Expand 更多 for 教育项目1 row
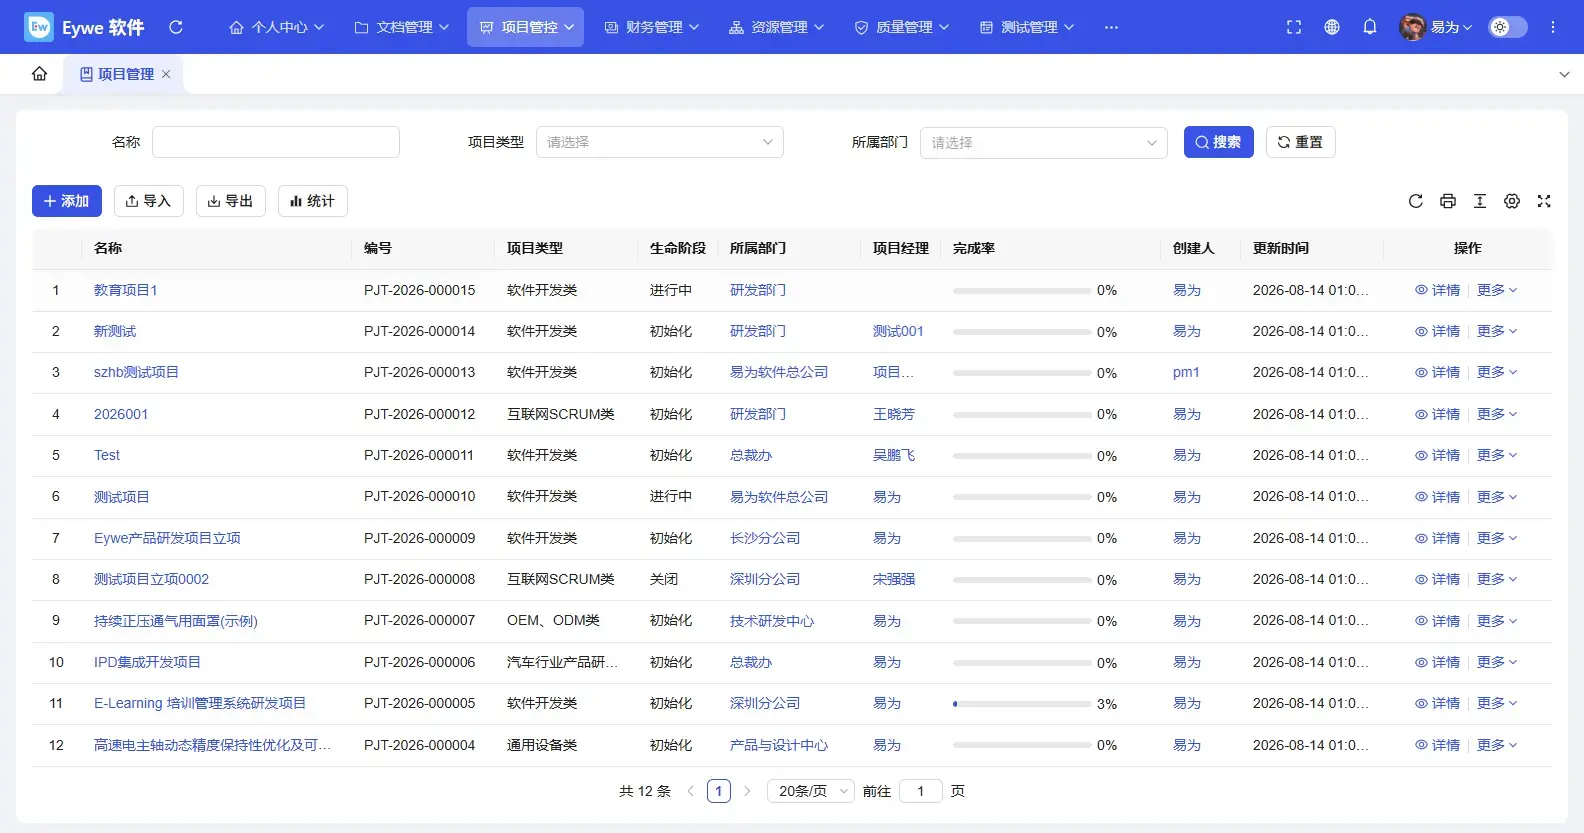 click(x=1497, y=290)
